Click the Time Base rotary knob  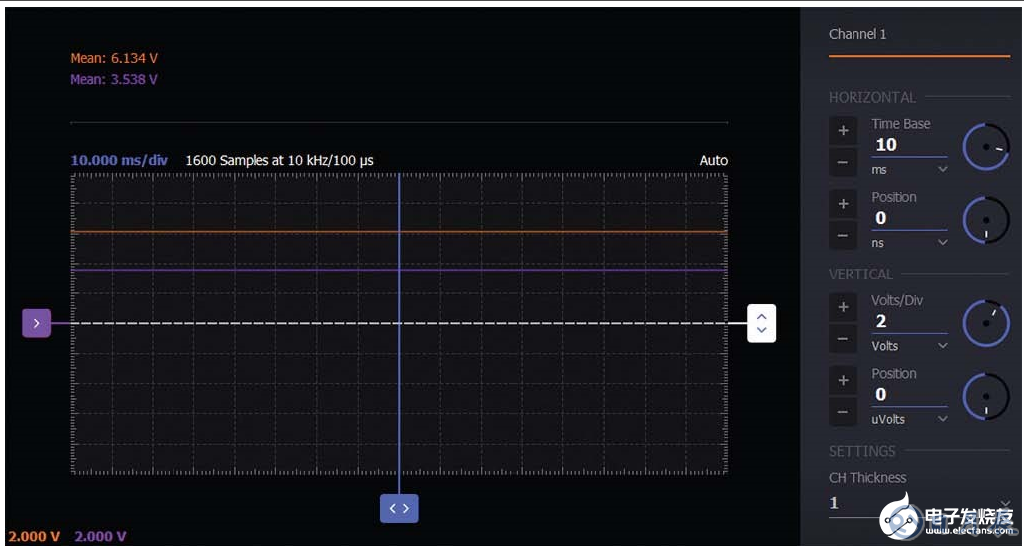(986, 146)
